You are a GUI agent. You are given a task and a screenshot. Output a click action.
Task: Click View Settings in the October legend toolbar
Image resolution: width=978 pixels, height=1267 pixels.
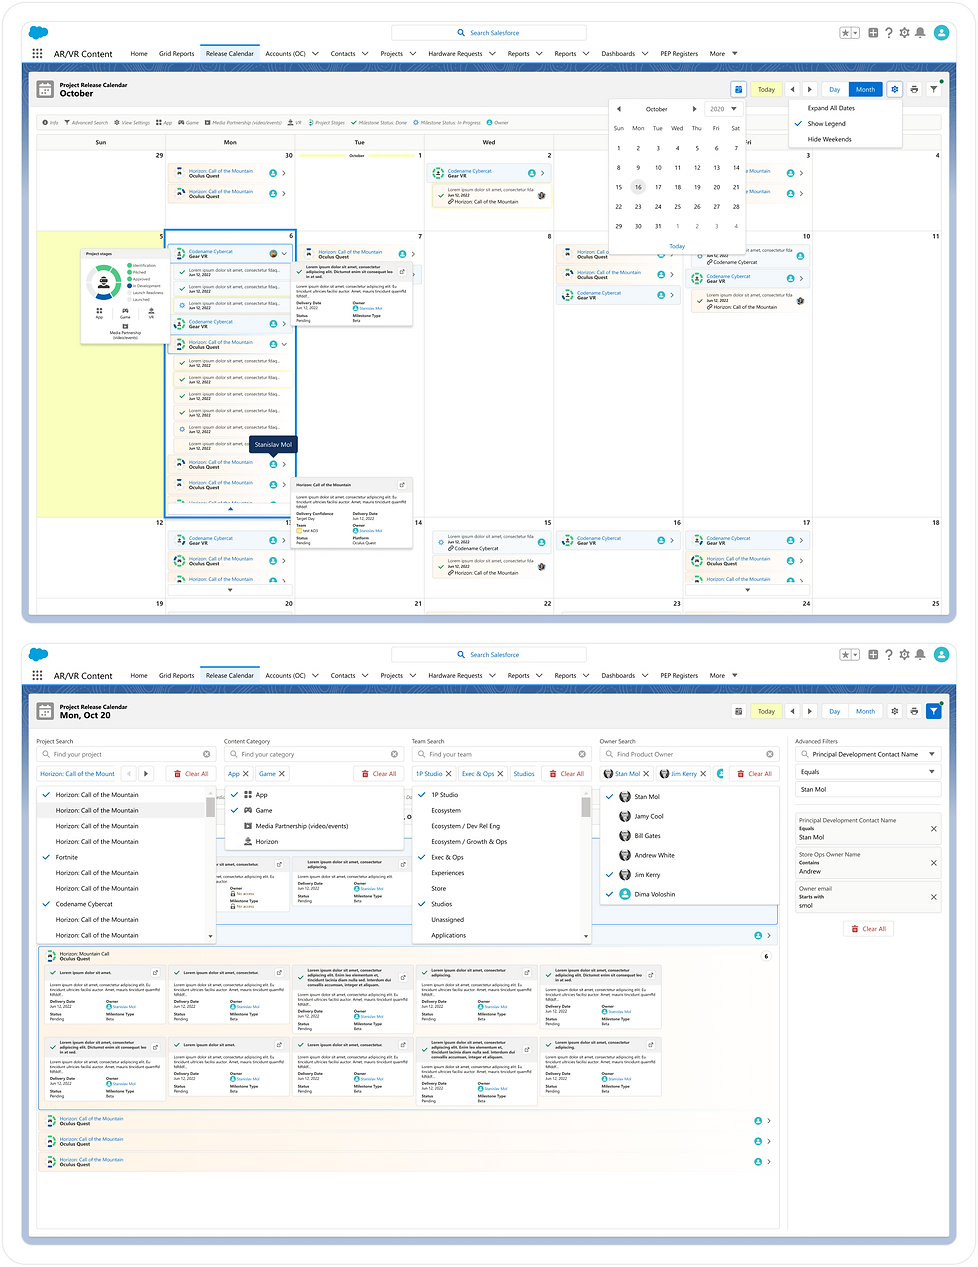coord(132,123)
